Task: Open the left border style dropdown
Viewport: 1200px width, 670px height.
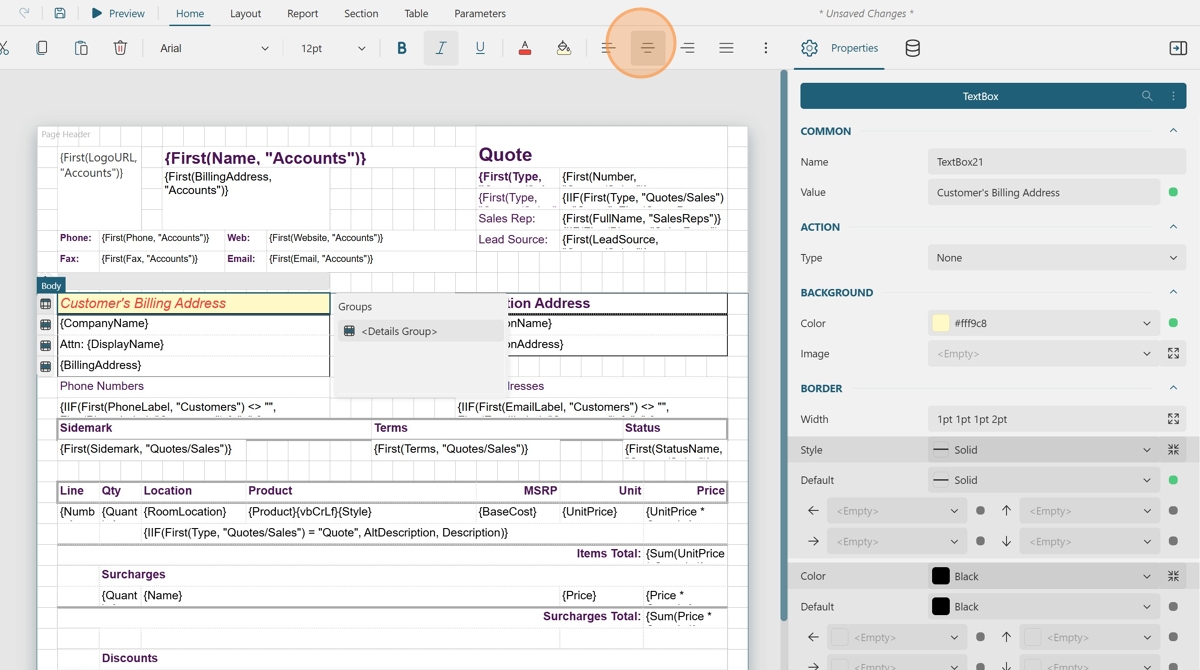Action: pyautogui.click(x=897, y=511)
